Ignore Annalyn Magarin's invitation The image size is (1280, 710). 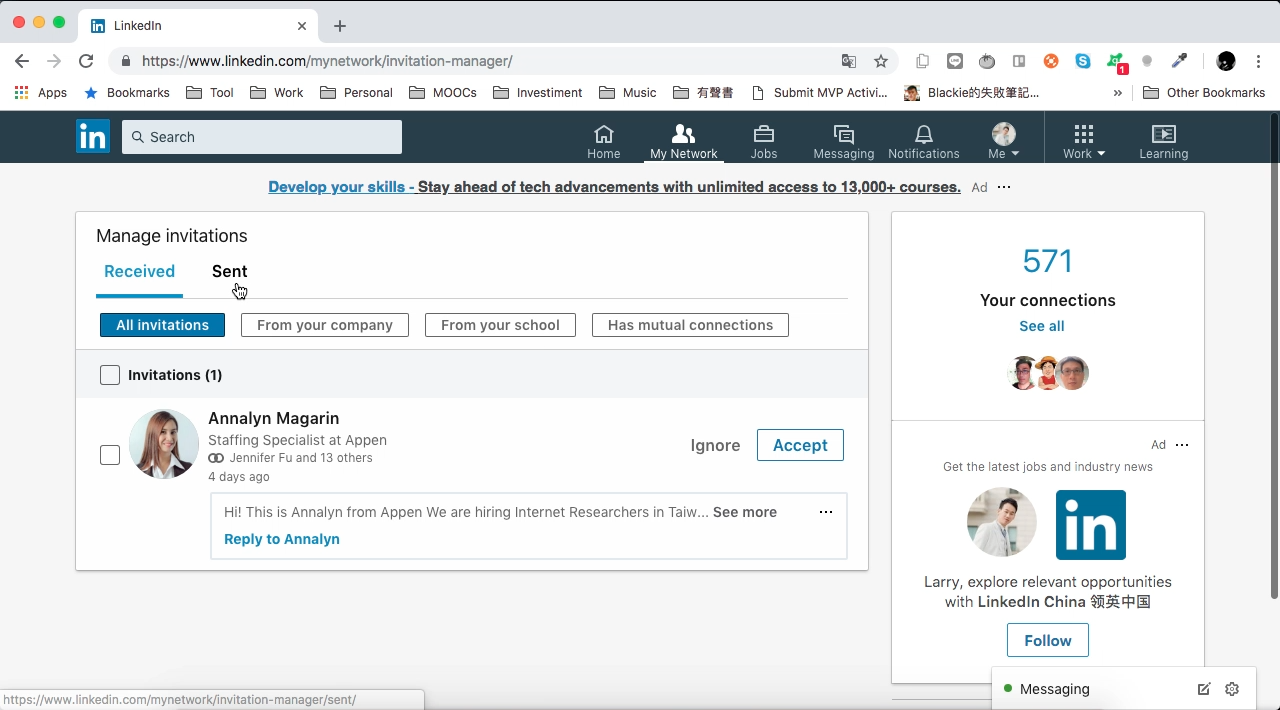pos(715,445)
